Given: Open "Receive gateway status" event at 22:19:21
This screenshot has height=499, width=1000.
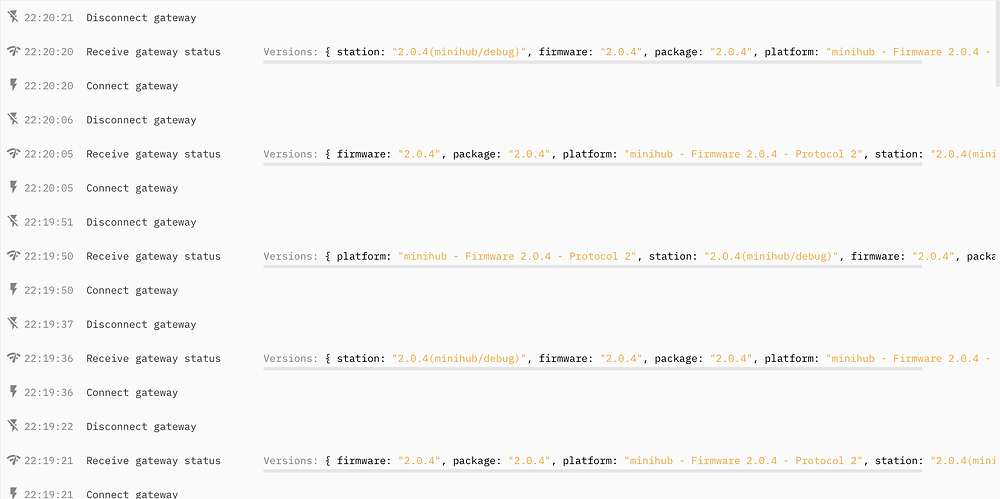Looking at the screenshot, I should pos(153,461).
